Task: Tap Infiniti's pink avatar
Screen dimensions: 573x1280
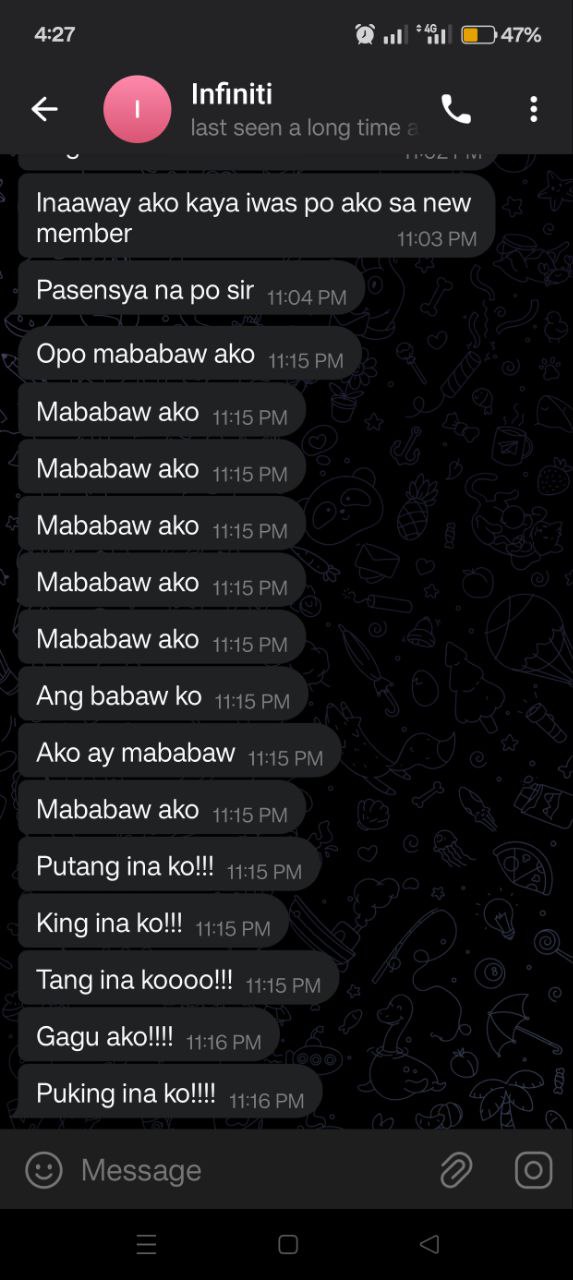Action: click(x=137, y=109)
